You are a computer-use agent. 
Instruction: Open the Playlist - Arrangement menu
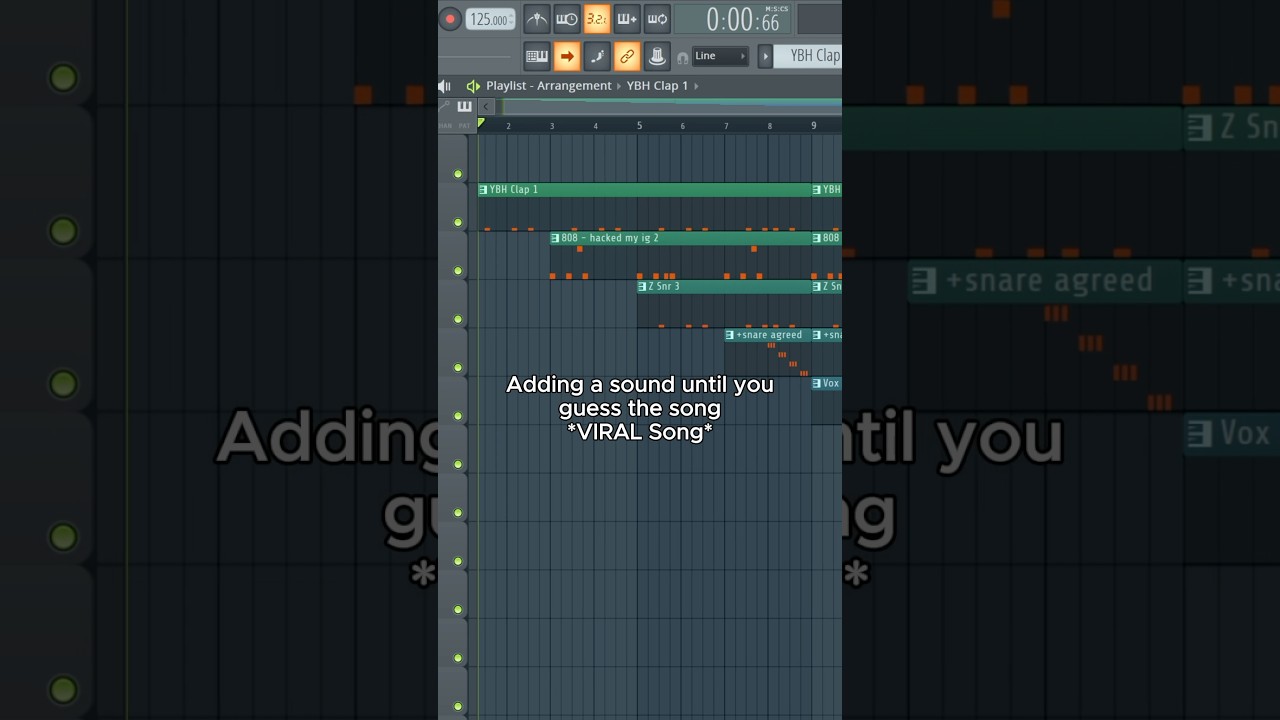pyautogui.click(x=549, y=86)
